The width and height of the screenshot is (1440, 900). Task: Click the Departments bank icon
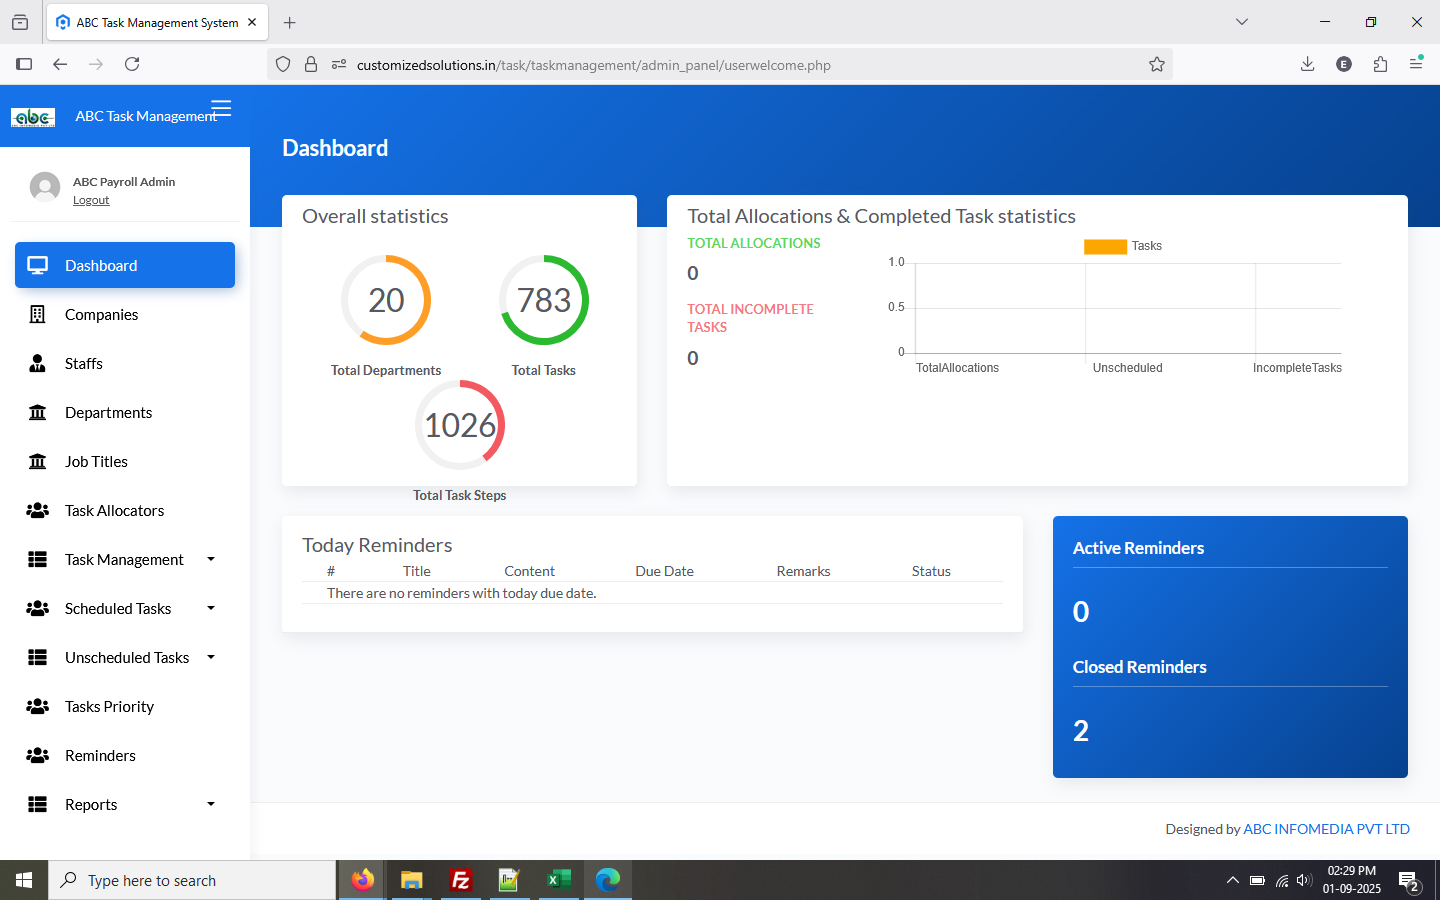pyautogui.click(x=38, y=413)
